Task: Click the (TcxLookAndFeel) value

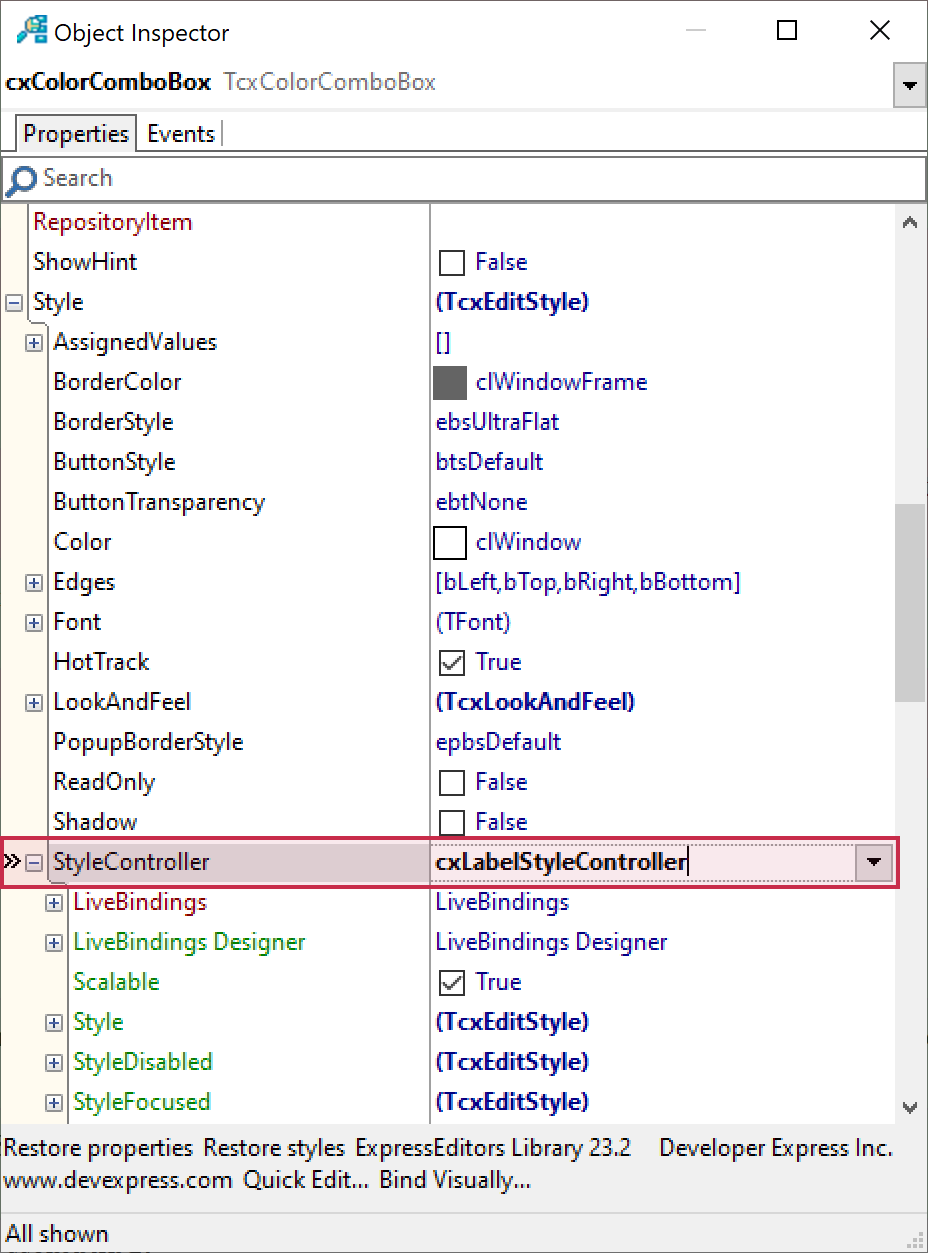Action: (535, 702)
